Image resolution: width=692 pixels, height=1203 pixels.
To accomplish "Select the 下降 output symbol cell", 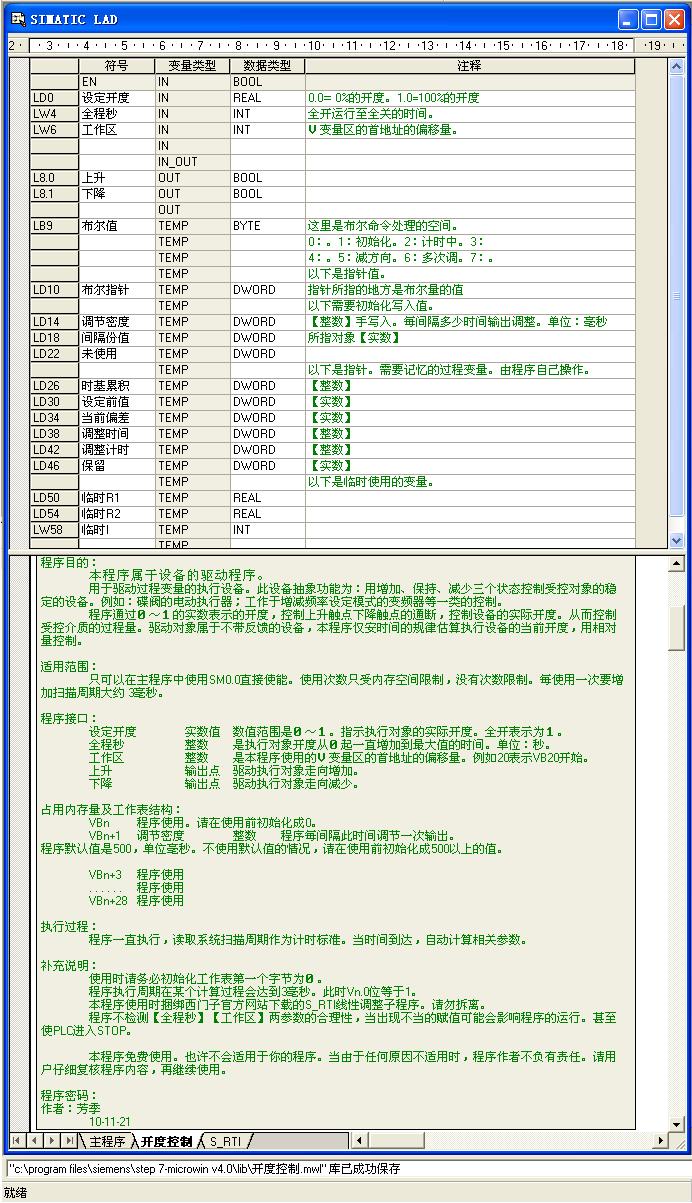I will pos(116,194).
